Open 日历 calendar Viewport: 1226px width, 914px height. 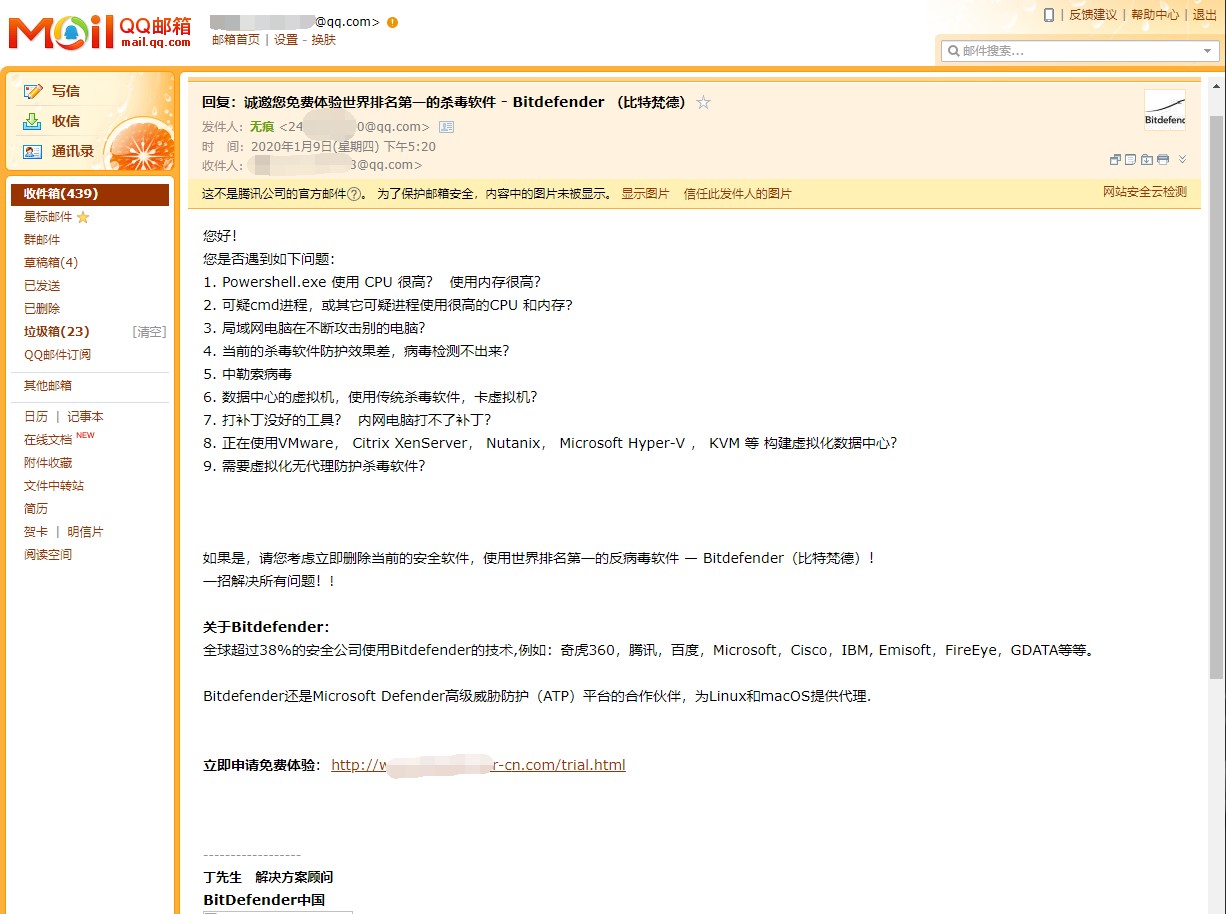pyautogui.click(x=36, y=417)
